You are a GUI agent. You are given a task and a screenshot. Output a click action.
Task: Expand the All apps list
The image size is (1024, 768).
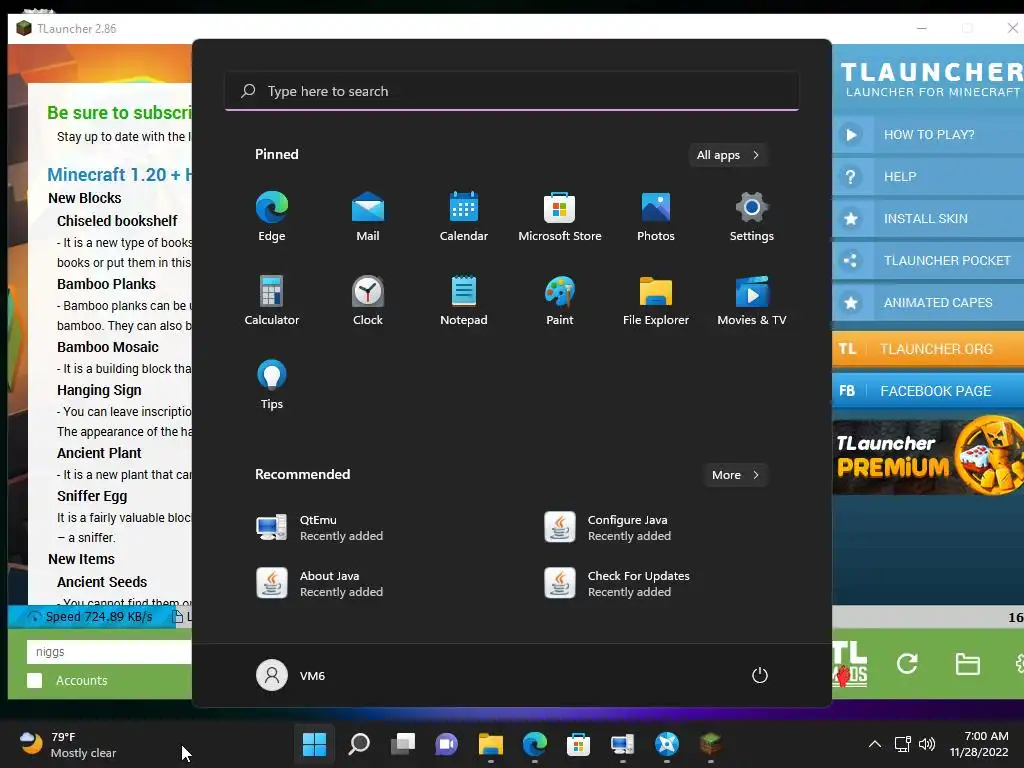pyautogui.click(x=728, y=155)
